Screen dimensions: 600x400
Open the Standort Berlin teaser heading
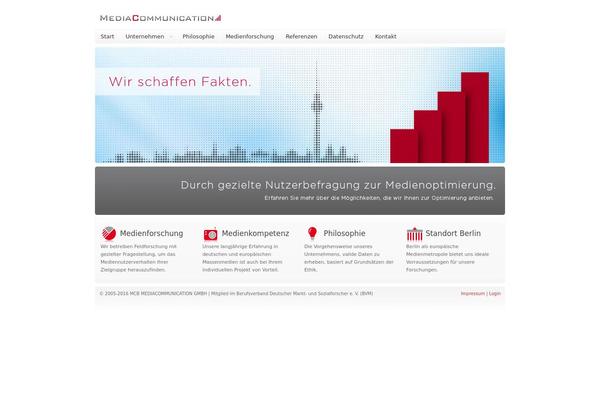(453, 233)
